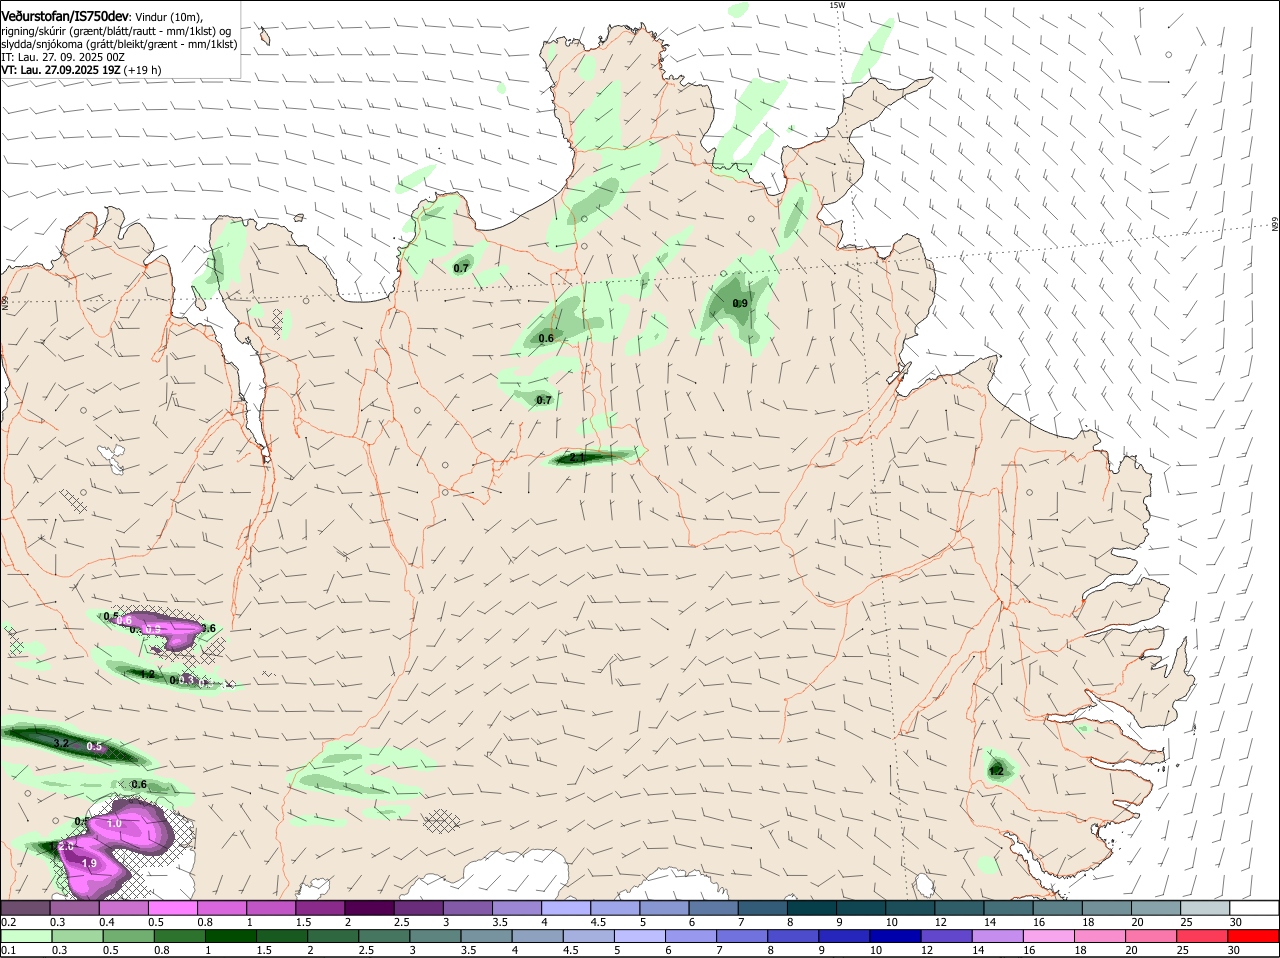Screen dimensions: 1280x958
Task: Pick the 3 grey-green swatch in the lower legend row
Action: coord(436,936)
